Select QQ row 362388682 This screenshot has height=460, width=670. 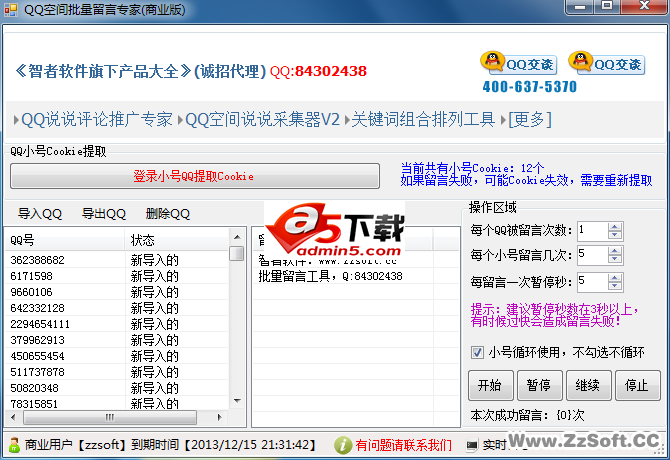pos(117,260)
